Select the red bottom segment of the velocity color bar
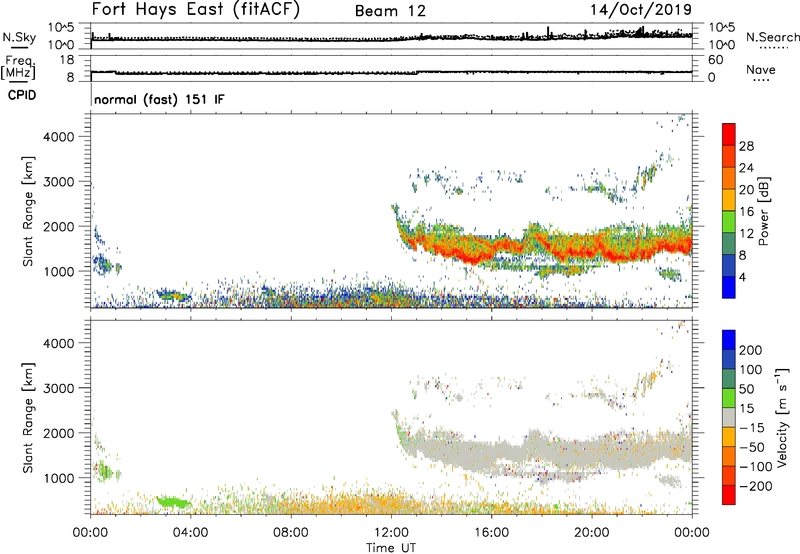 [729, 495]
